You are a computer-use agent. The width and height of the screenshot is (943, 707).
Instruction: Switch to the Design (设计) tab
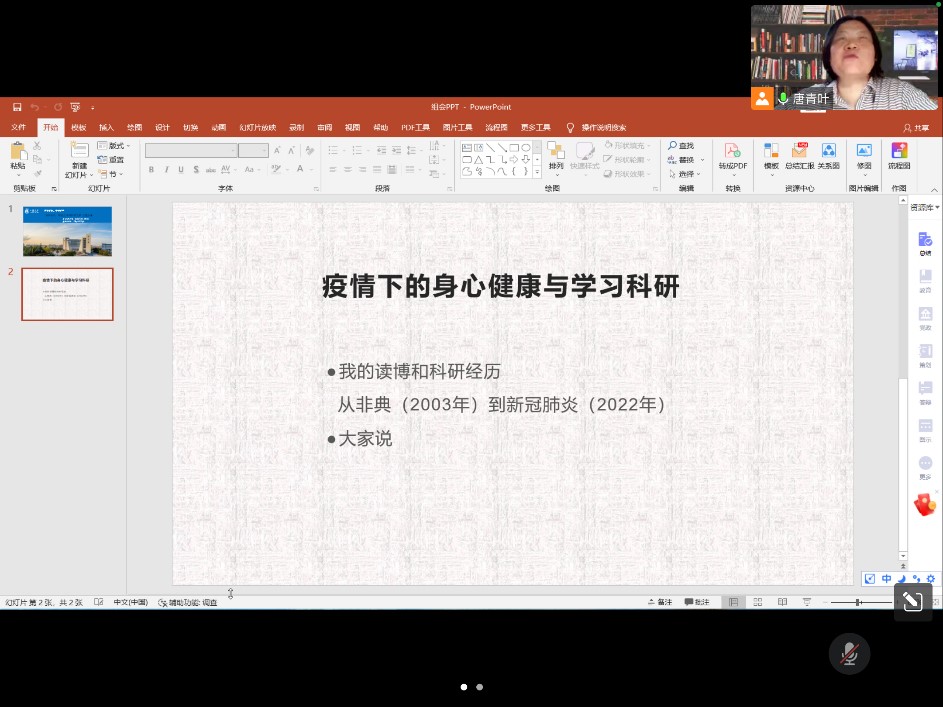click(x=162, y=128)
